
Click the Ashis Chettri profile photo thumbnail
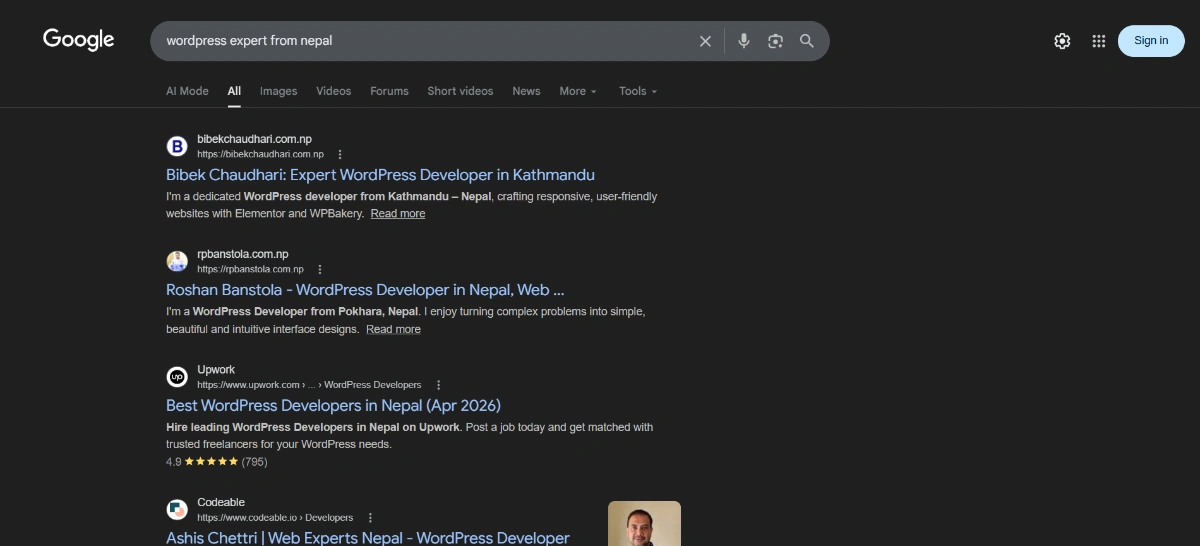pyautogui.click(x=644, y=523)
